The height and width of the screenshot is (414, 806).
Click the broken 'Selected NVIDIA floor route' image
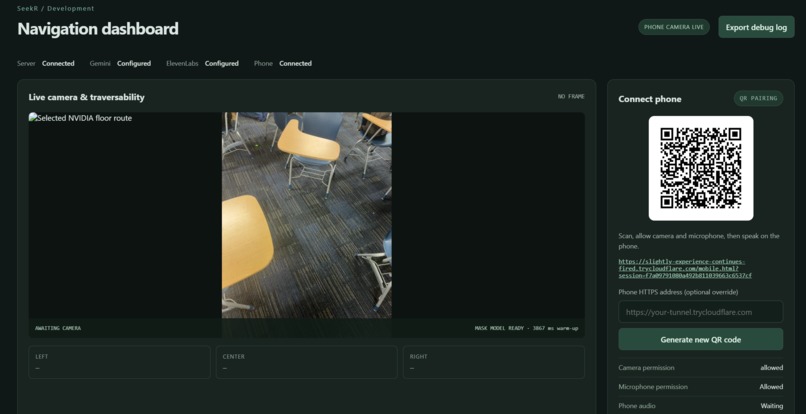[x=81, y=118]
